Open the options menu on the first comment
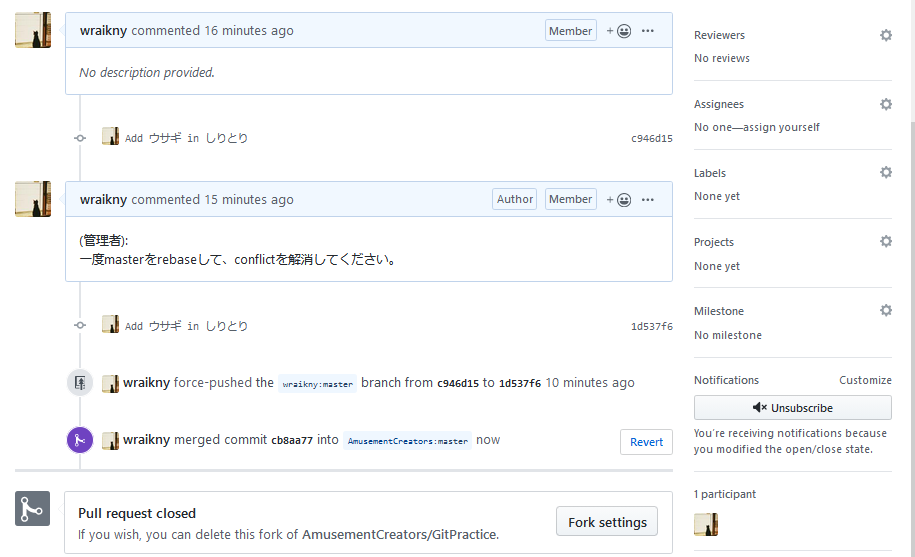Image resolution: width=915 pixels, height=557 pixels. pyautogui.click(x=648, y=31)
